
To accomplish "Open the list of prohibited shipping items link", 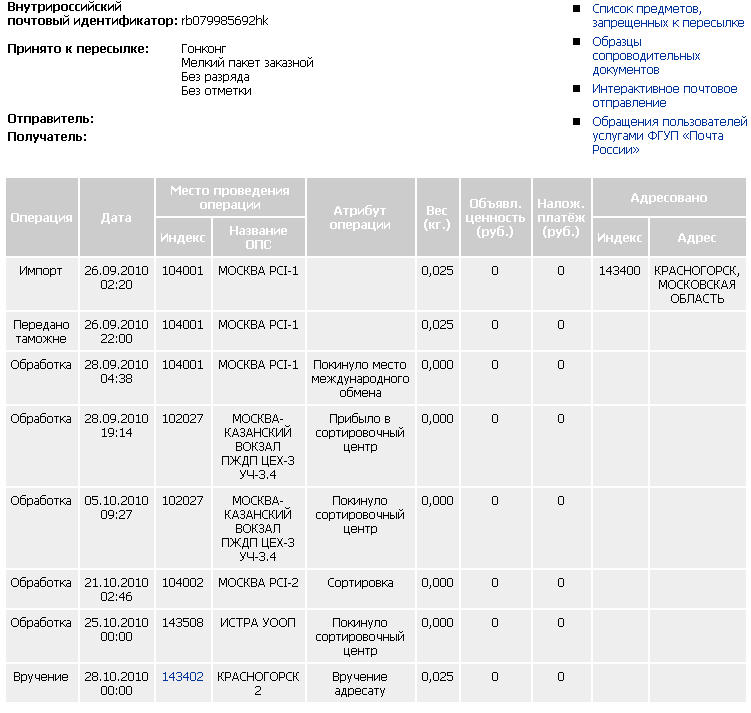I will click(x=667, y=15).
